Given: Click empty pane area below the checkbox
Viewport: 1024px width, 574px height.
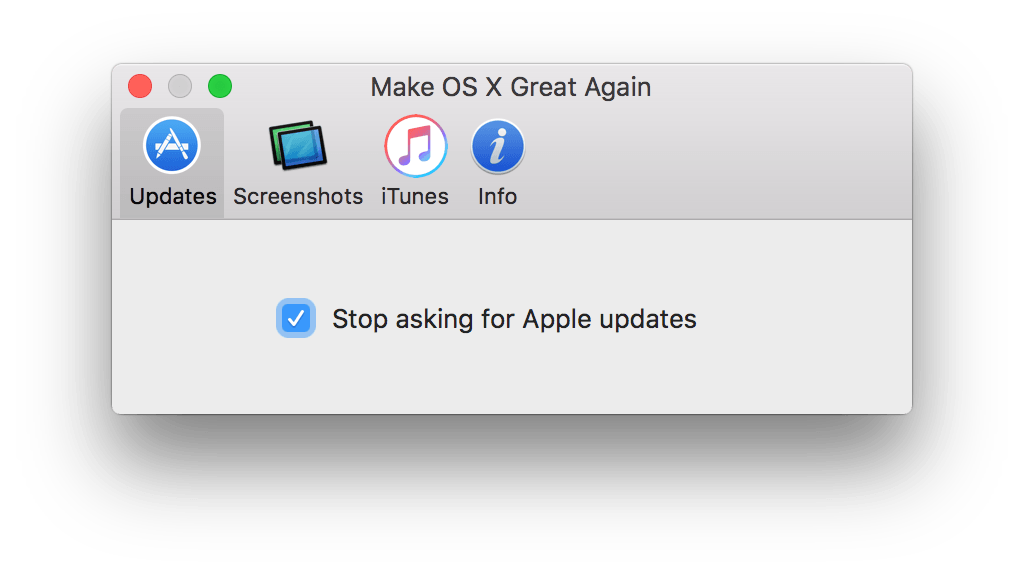Looking at the screenshot, I should coord(512,377).
